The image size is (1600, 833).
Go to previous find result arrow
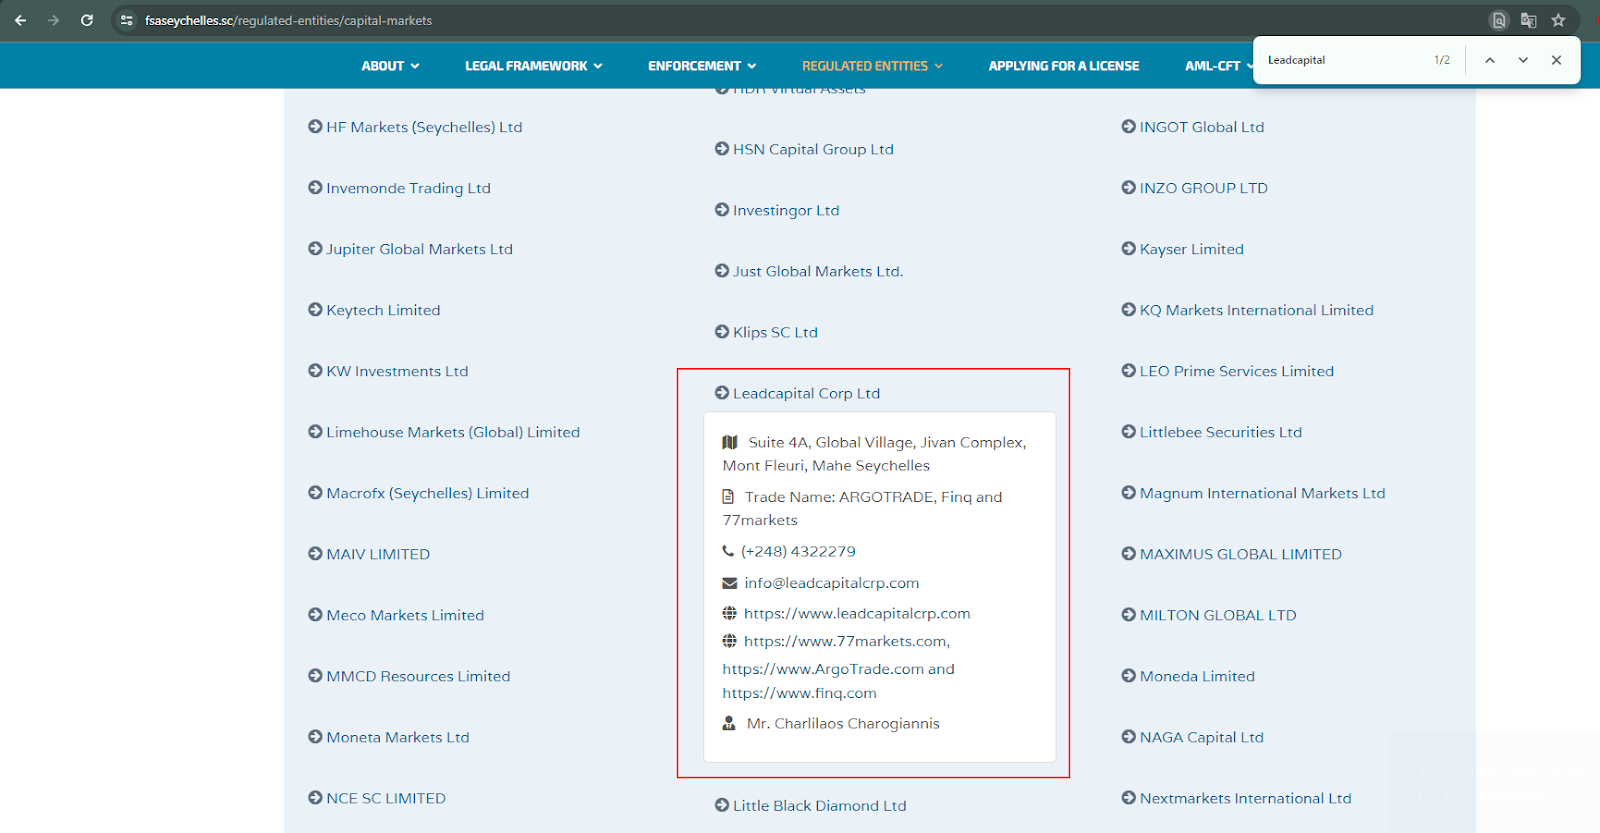point(1489,60)
